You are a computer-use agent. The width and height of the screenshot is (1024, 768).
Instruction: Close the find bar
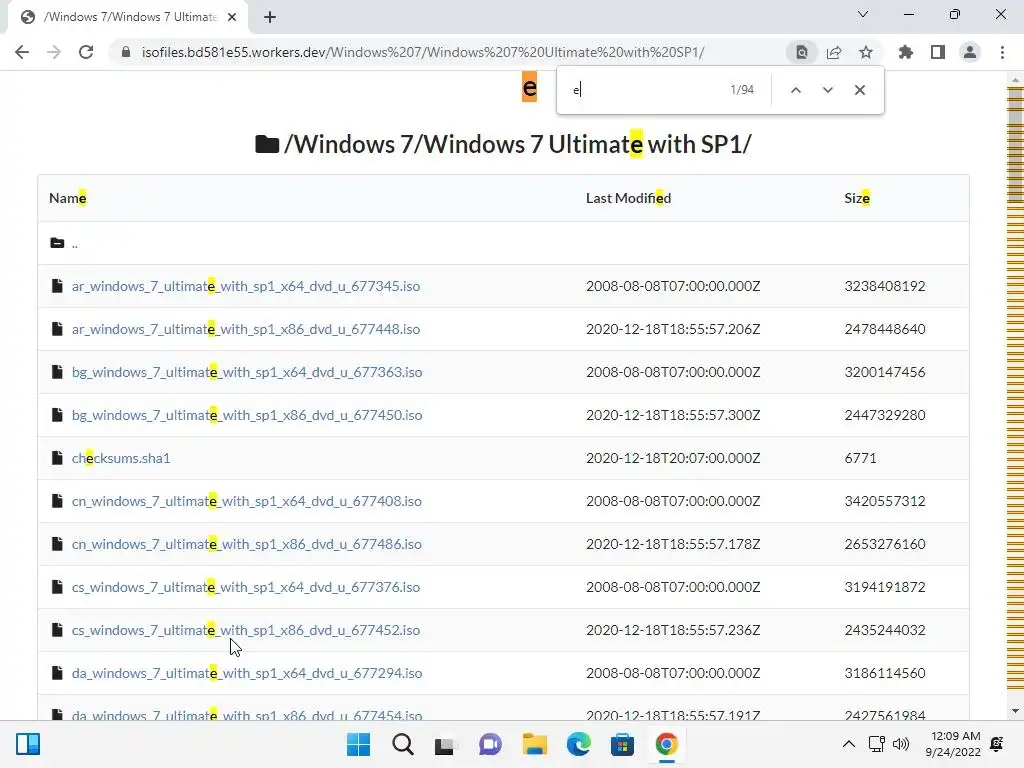click(x=859, y=90)
